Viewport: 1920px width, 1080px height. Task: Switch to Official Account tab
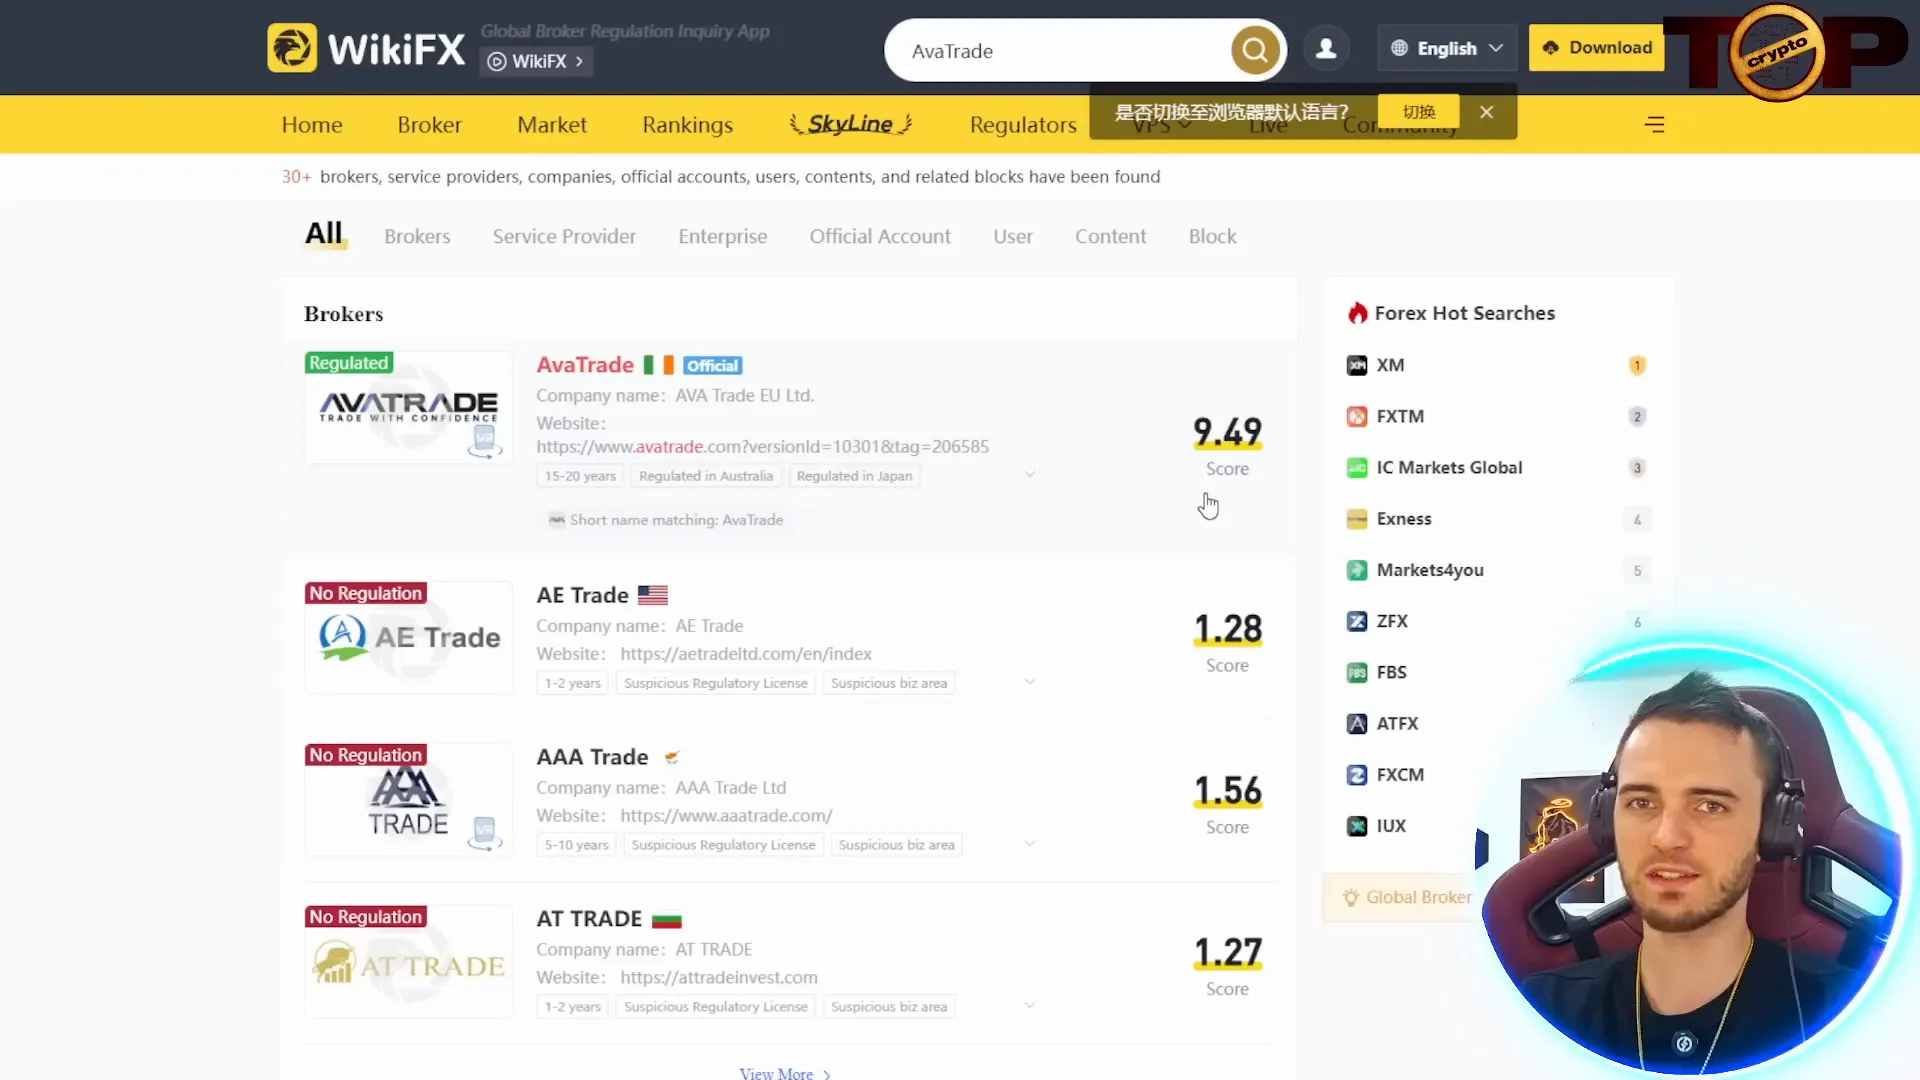880,237
